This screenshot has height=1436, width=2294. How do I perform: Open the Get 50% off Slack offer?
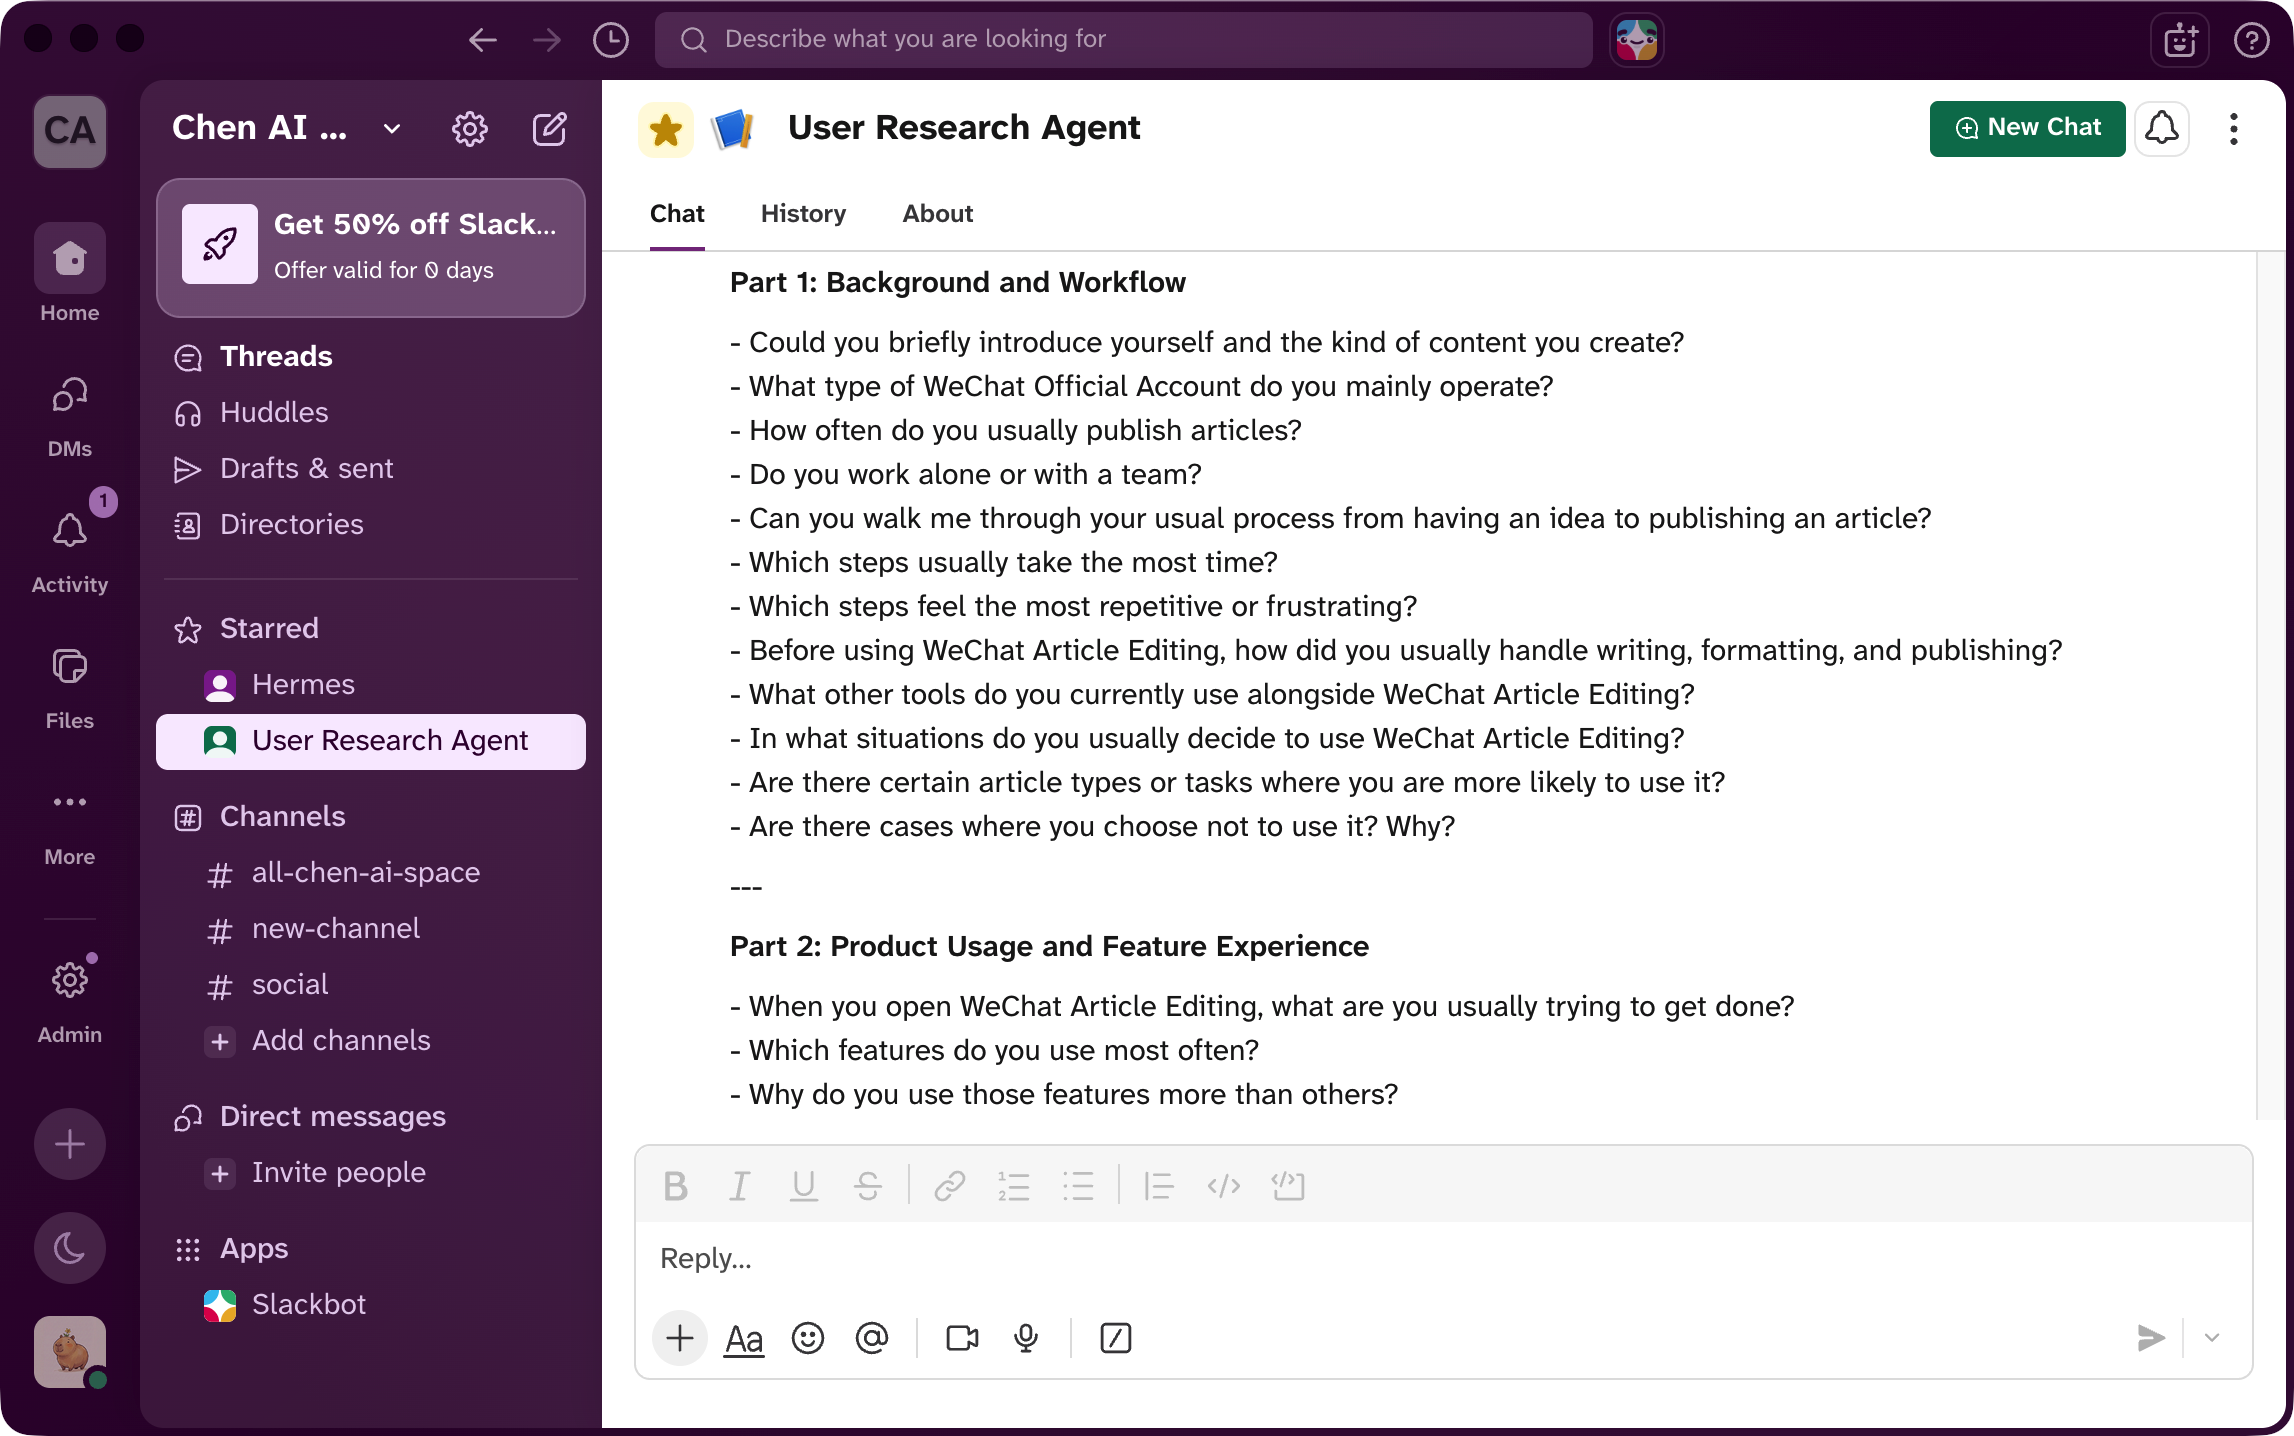coord(371,247)
